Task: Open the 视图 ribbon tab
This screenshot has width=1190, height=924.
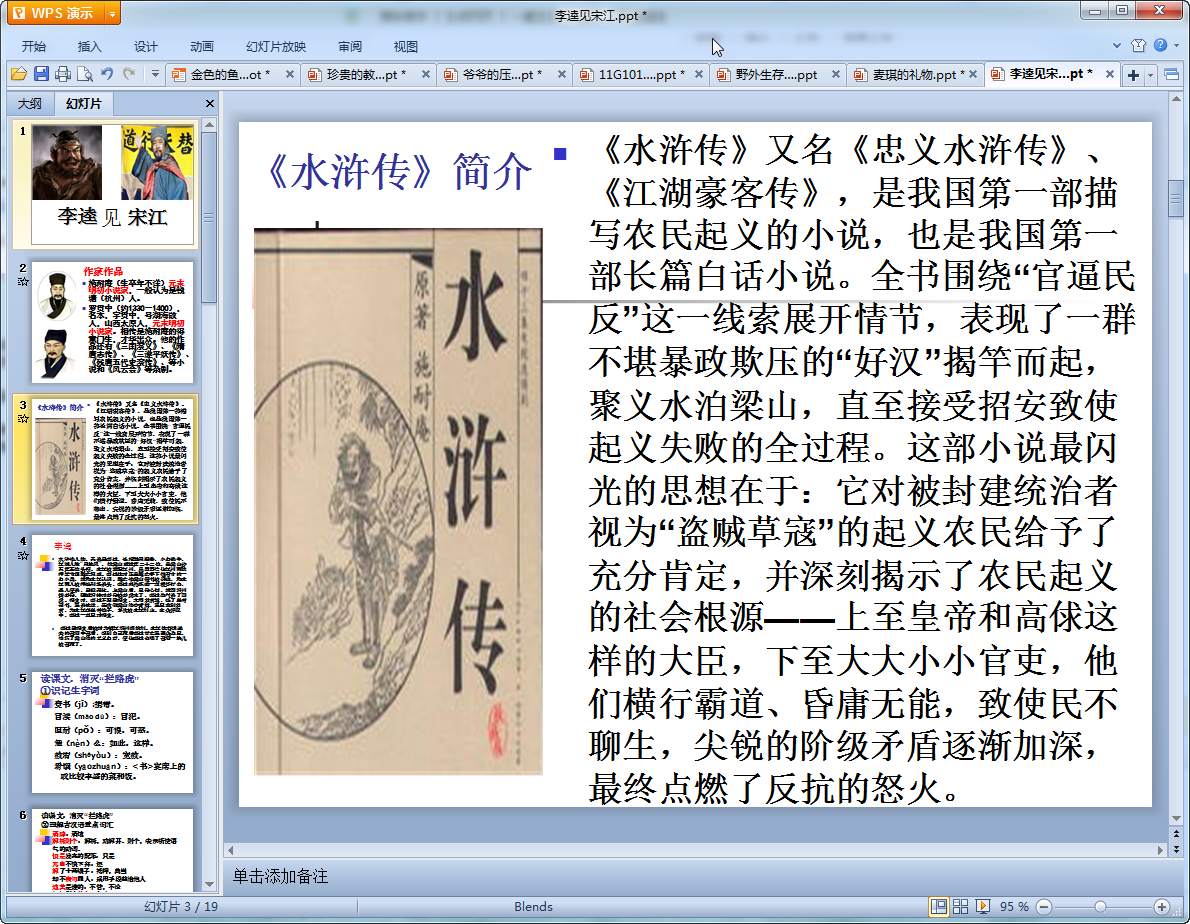Action: click(x=405, y=46)
